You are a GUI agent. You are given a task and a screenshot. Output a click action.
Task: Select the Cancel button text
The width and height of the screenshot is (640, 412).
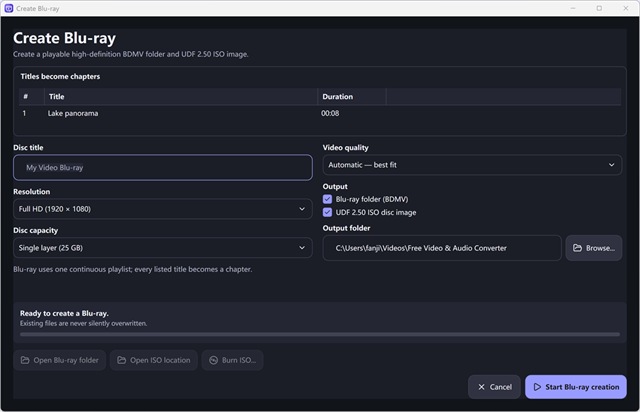point(500,387)
